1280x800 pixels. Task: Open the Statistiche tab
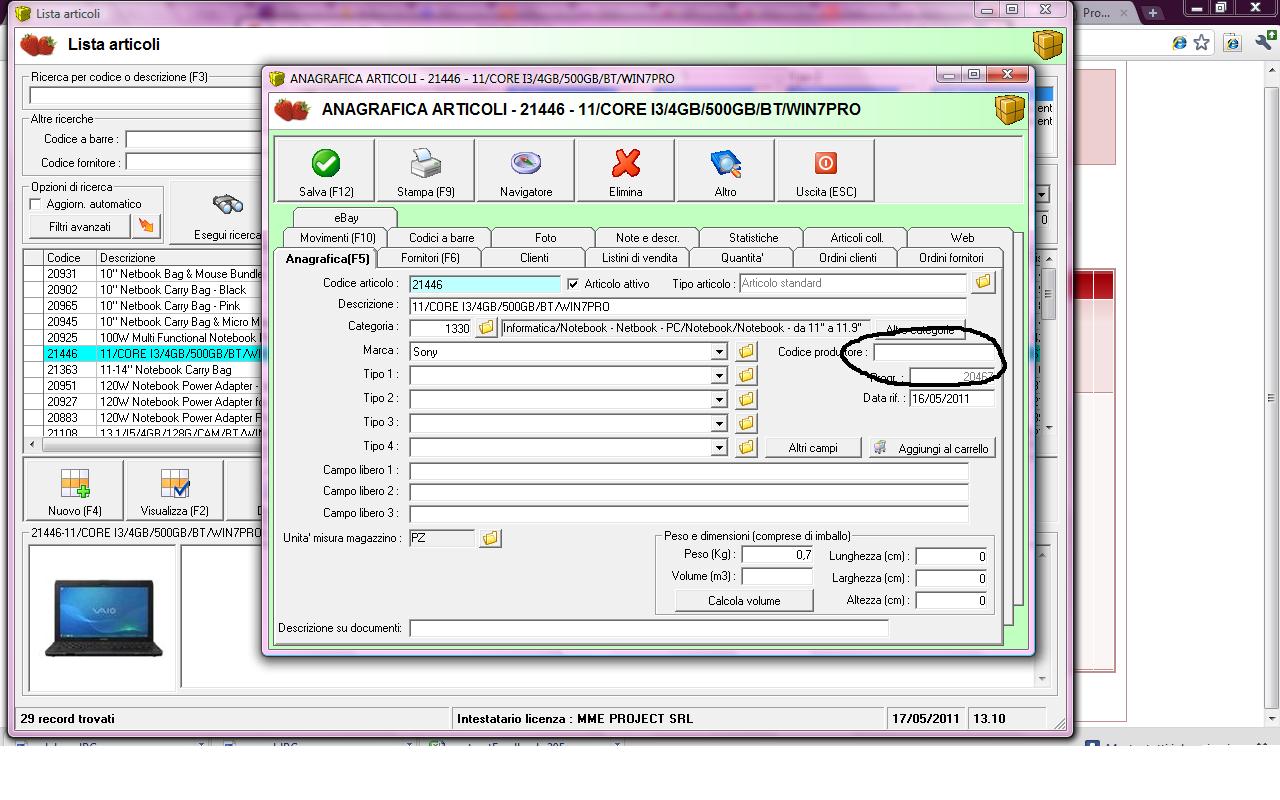click(x=753, y=238)
